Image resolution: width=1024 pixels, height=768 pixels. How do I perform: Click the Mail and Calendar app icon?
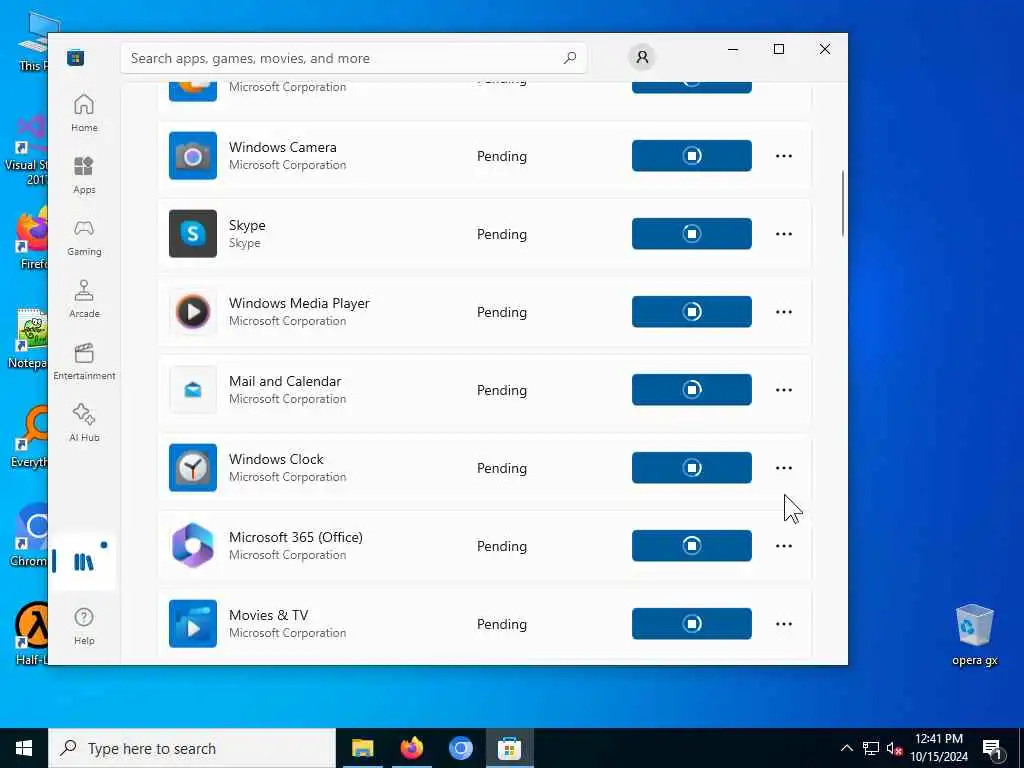[193, 389]
